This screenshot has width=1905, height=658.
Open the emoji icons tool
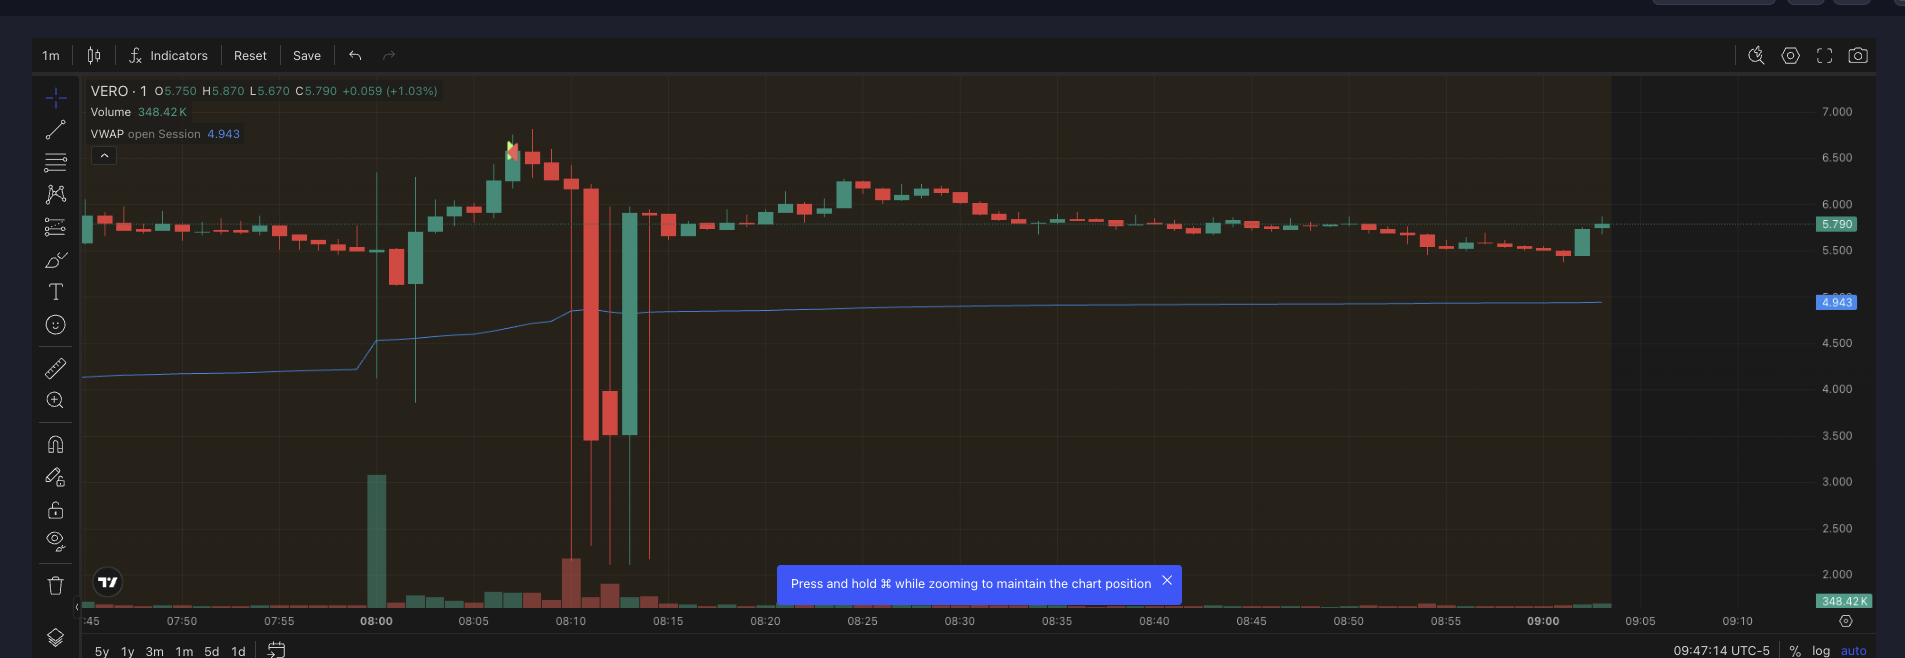[x=55, y=325]
